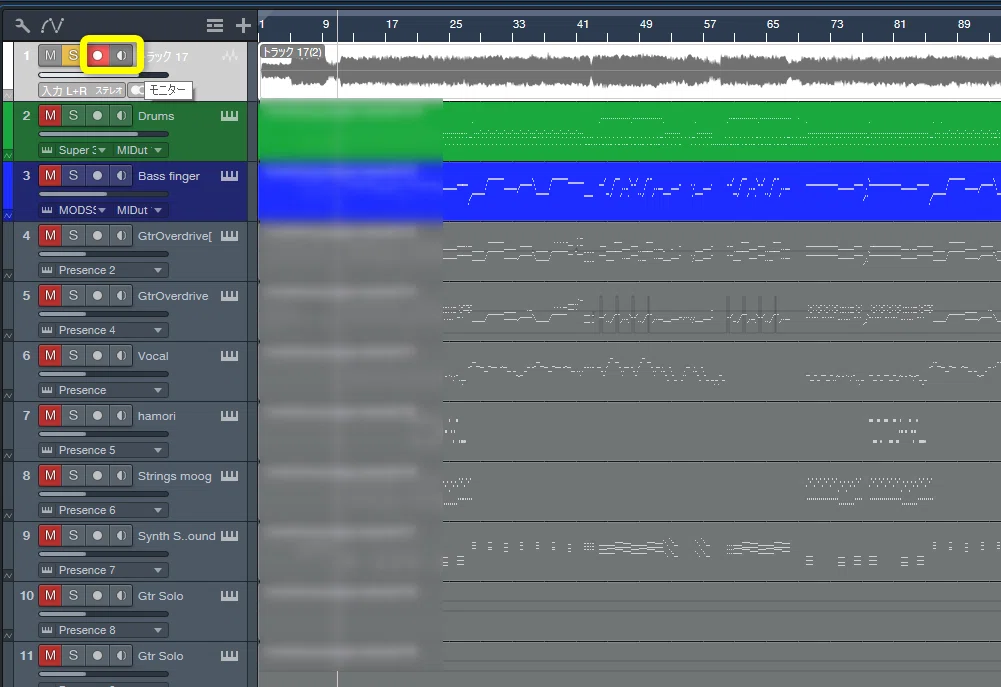Open the track list menu icon

click(x=215, y=26)
